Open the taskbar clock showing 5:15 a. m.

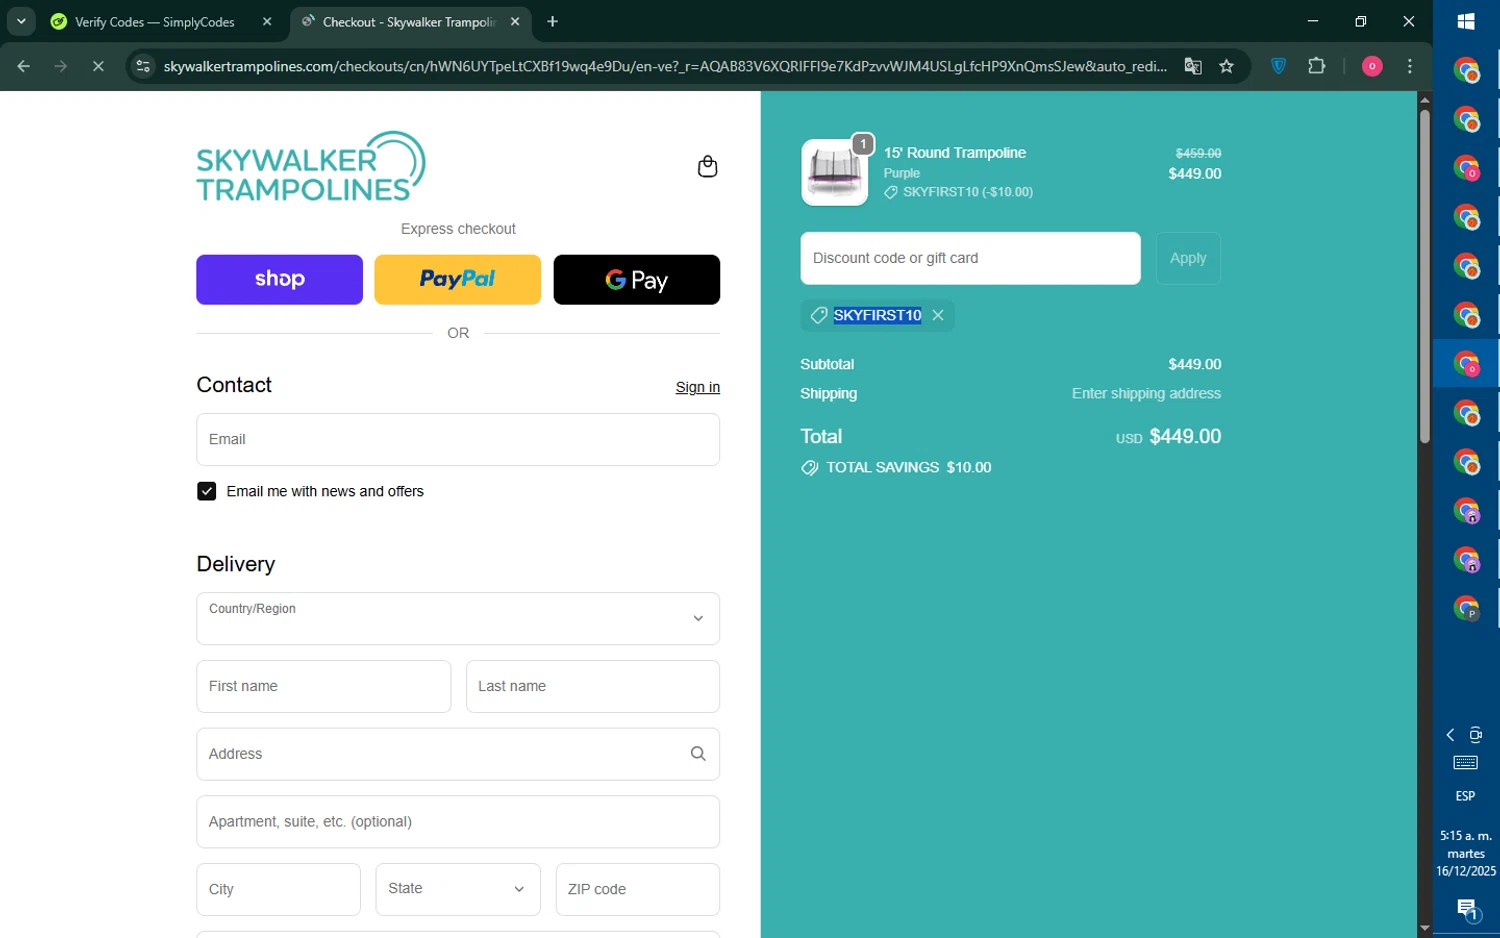[x=1466, y=853]
